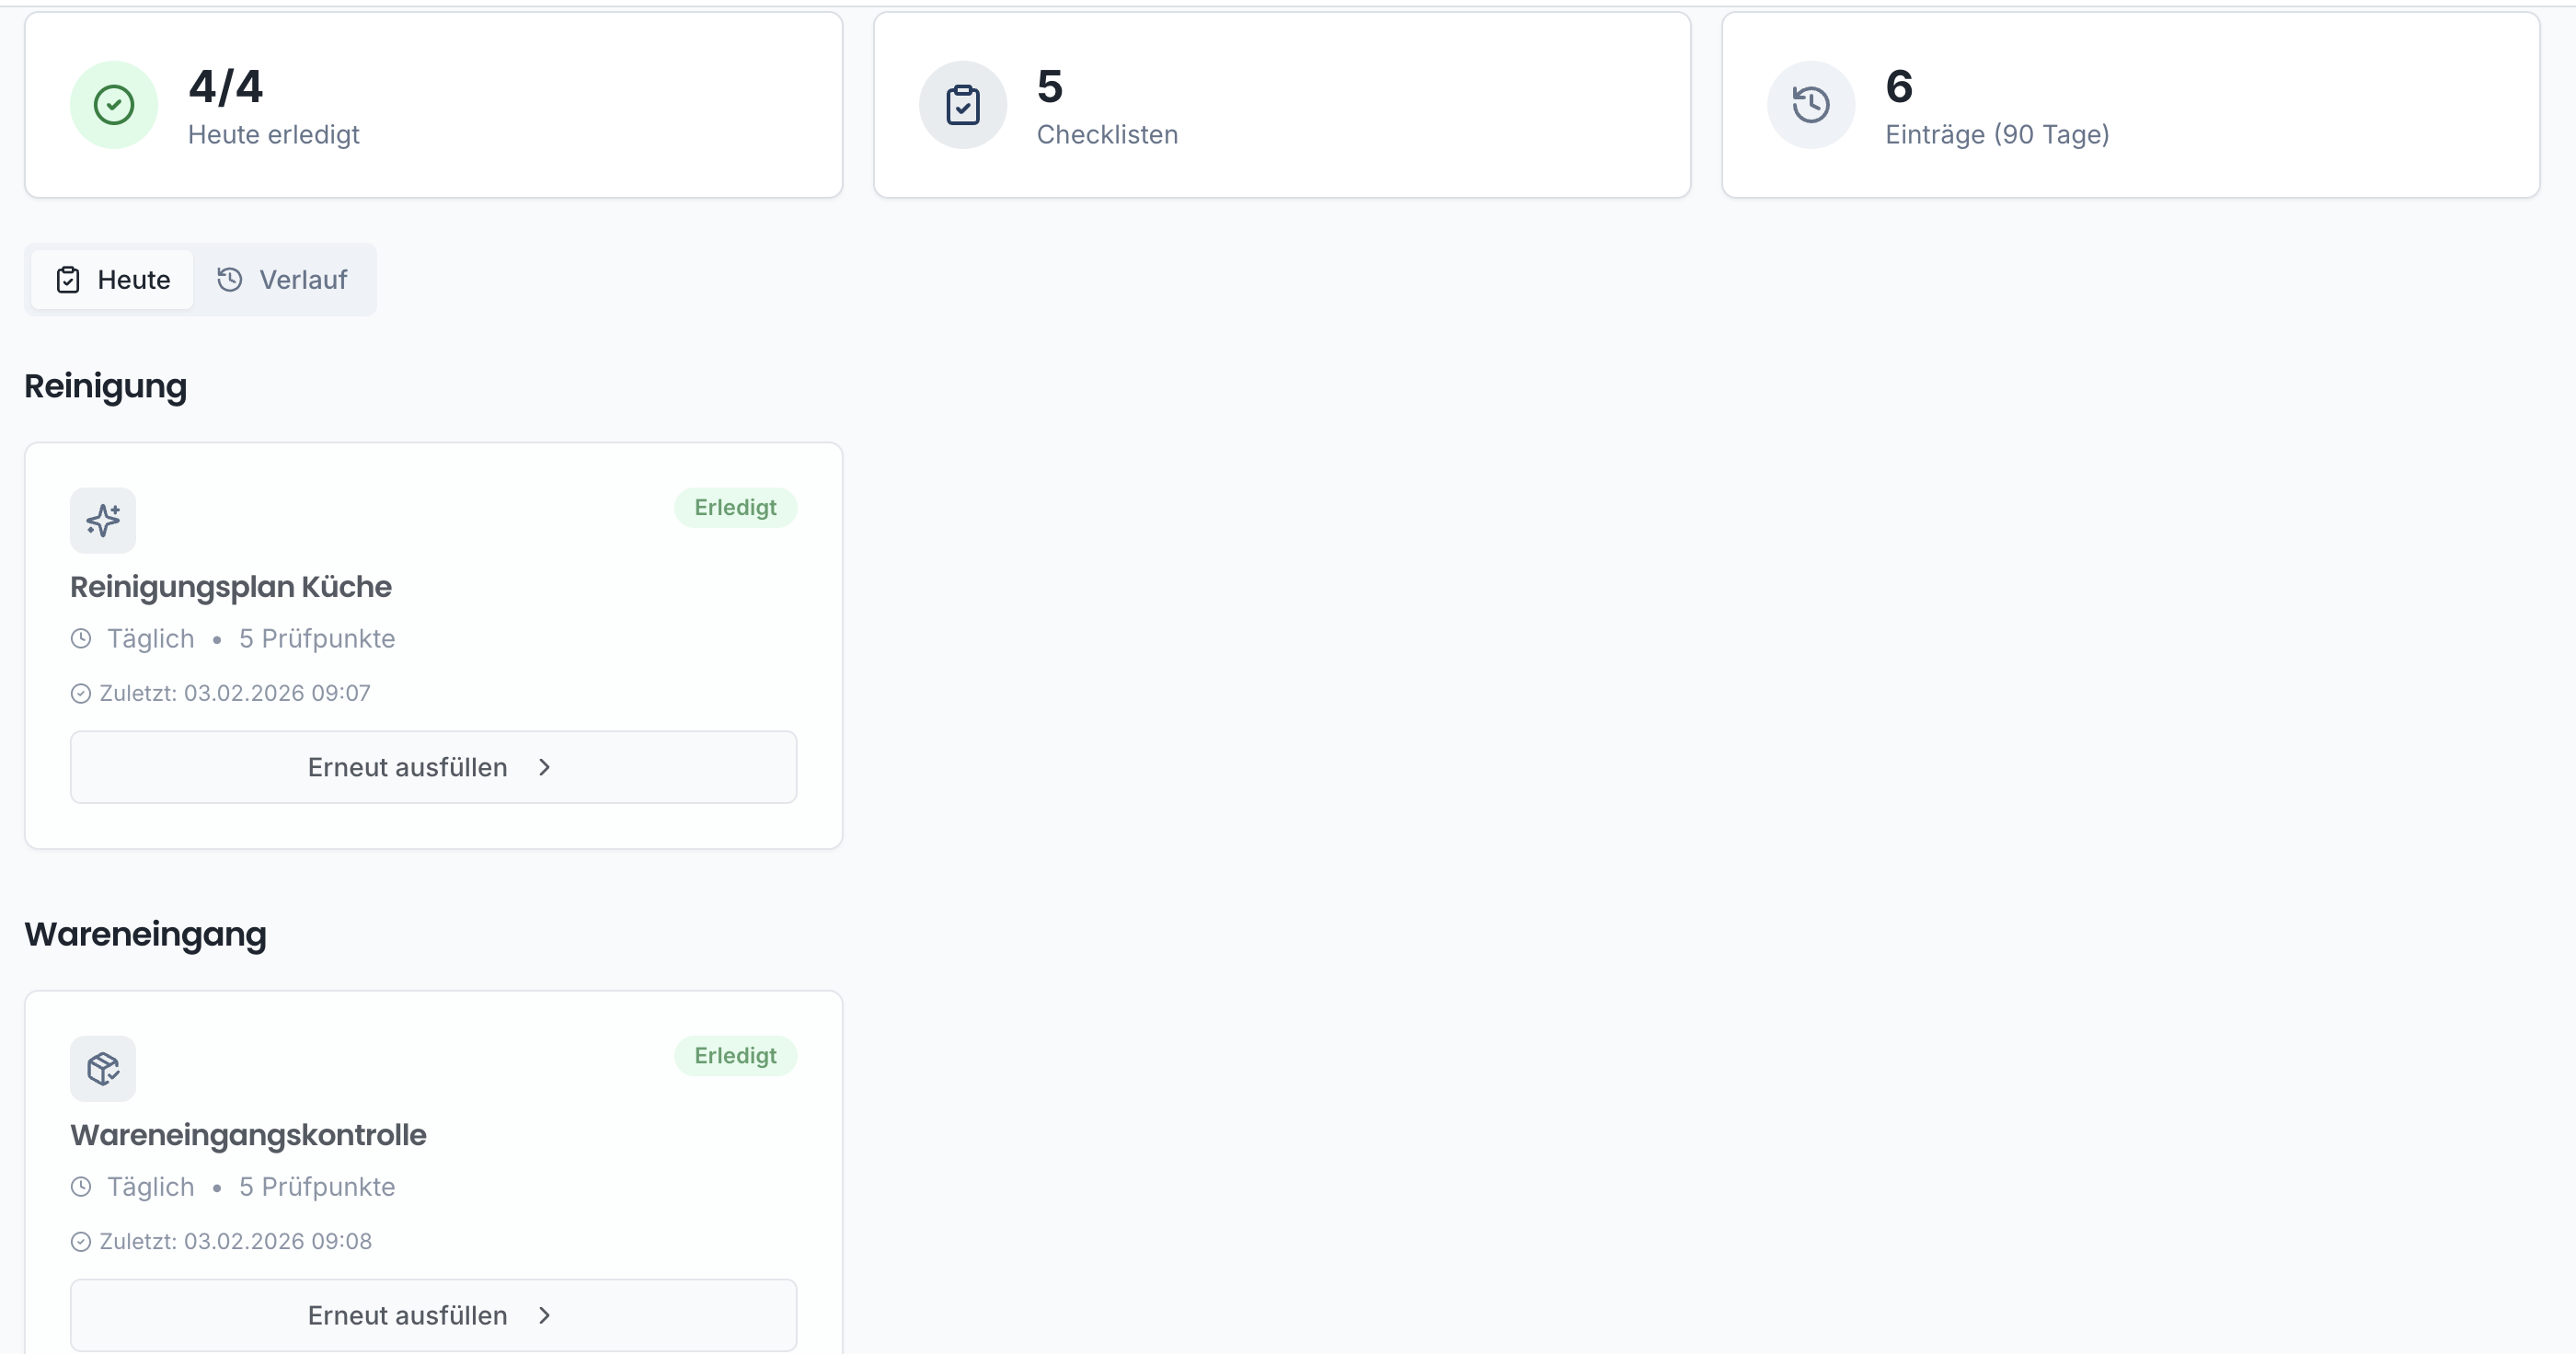Click the clock icon beside Täglich in Wareneingangskontrolle card
The width and height of the screenshot is (2576, 1354).
pyautogui.click(x=81, y=1186)
